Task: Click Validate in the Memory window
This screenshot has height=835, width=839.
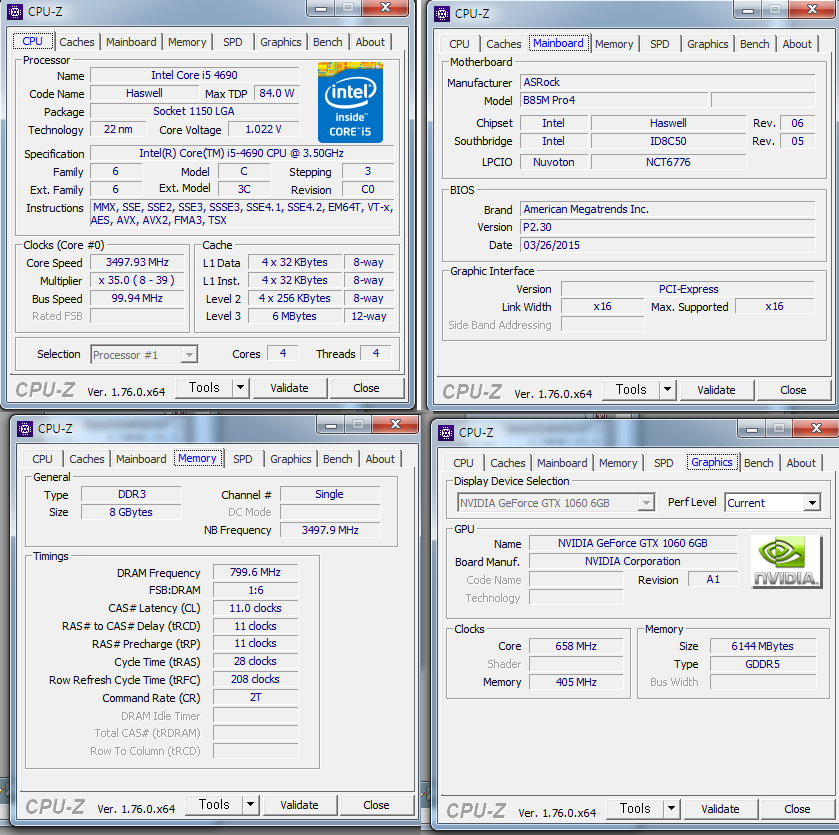Action: (x=300, y=805)
